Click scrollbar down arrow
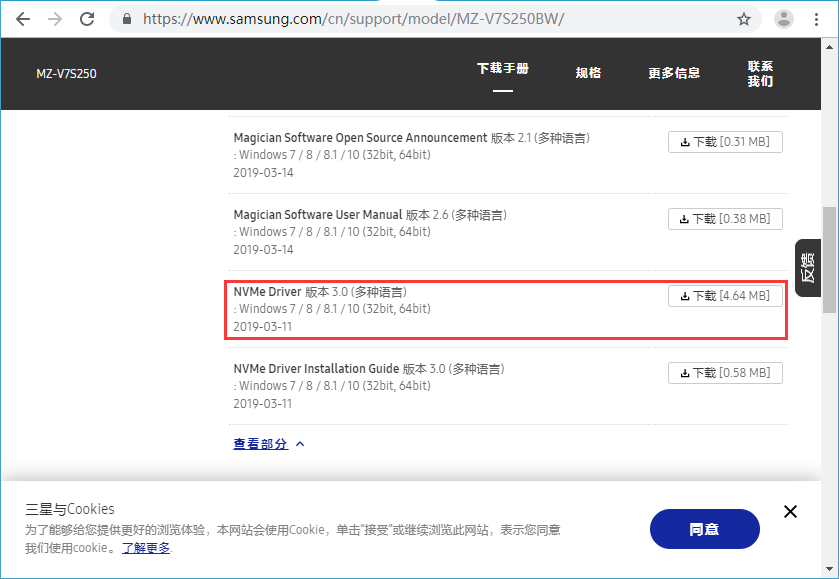 click(829, 569)
